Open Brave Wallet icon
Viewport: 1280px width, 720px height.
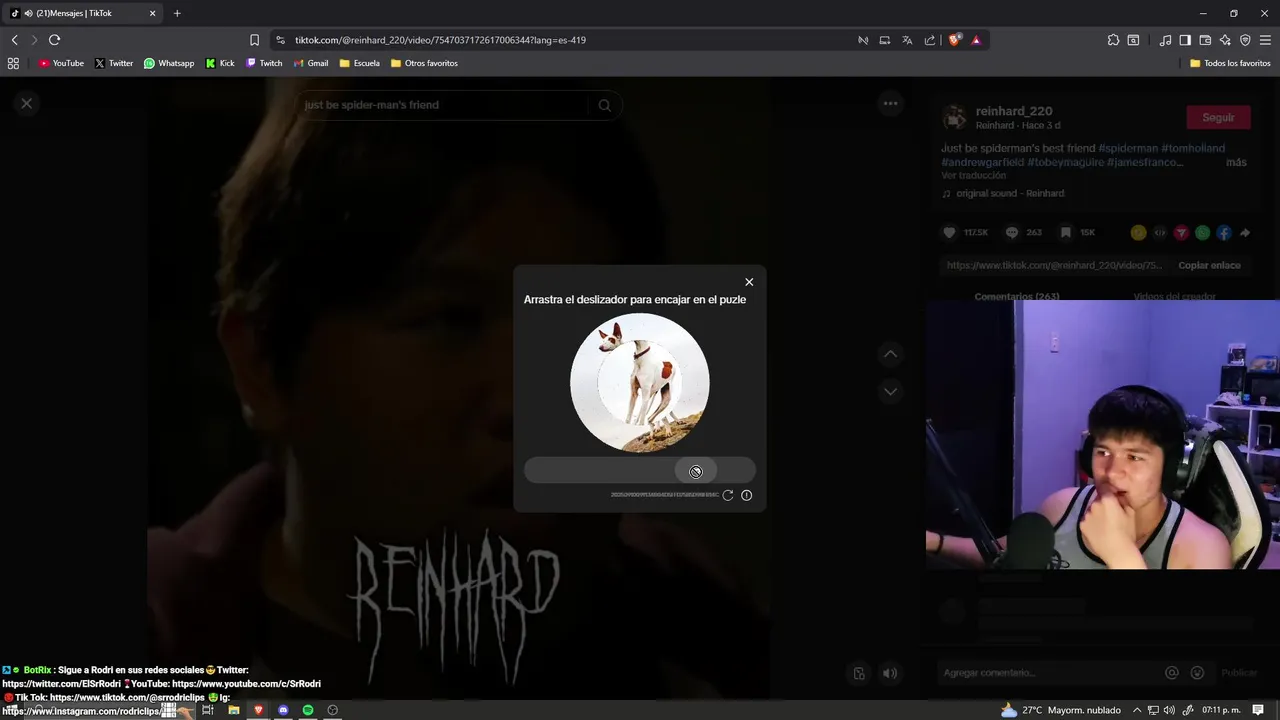[1205, 40]
